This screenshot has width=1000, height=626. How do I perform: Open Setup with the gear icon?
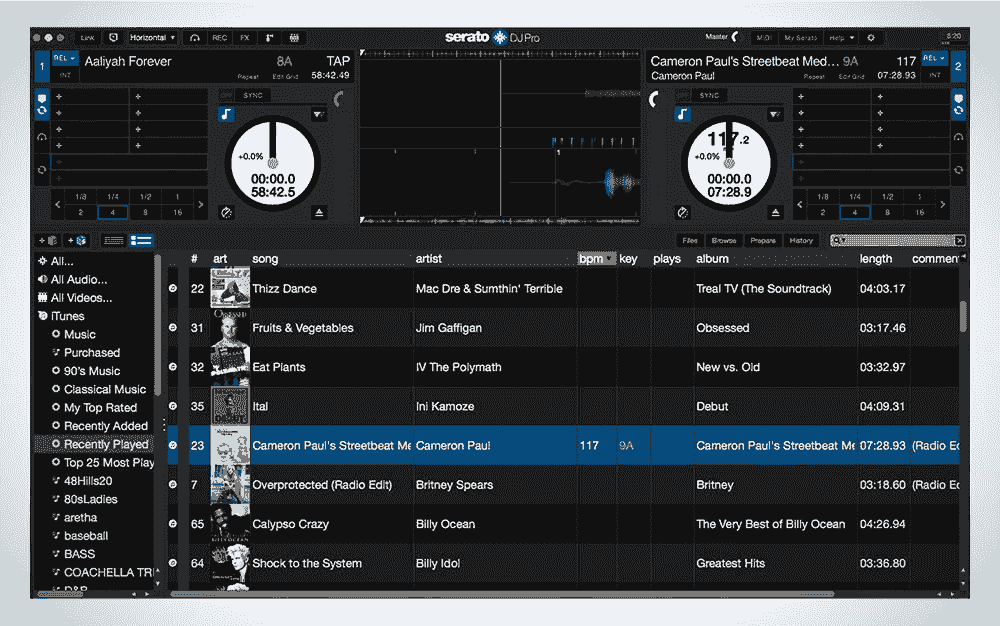[871, 38]
